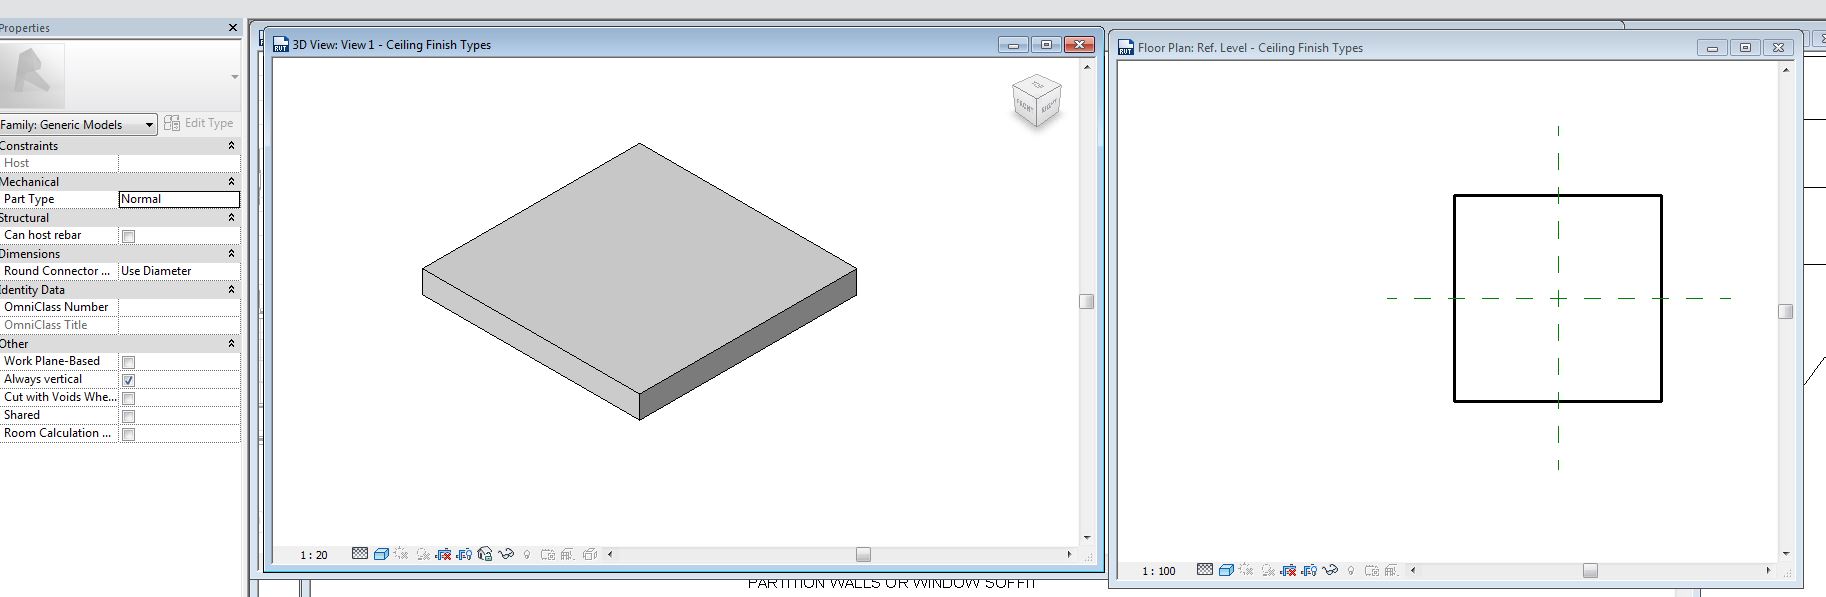Show Crop Region in Floor Plan control bar
Image resolution: width=1826 pixels, height=597 pixels.
[x=1309, y=570]
